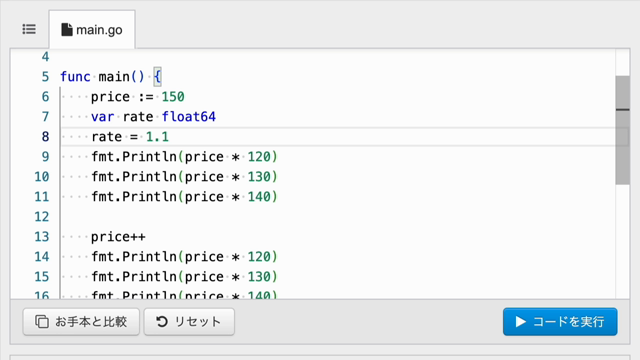Select the main.go tab

pos(92,30)
